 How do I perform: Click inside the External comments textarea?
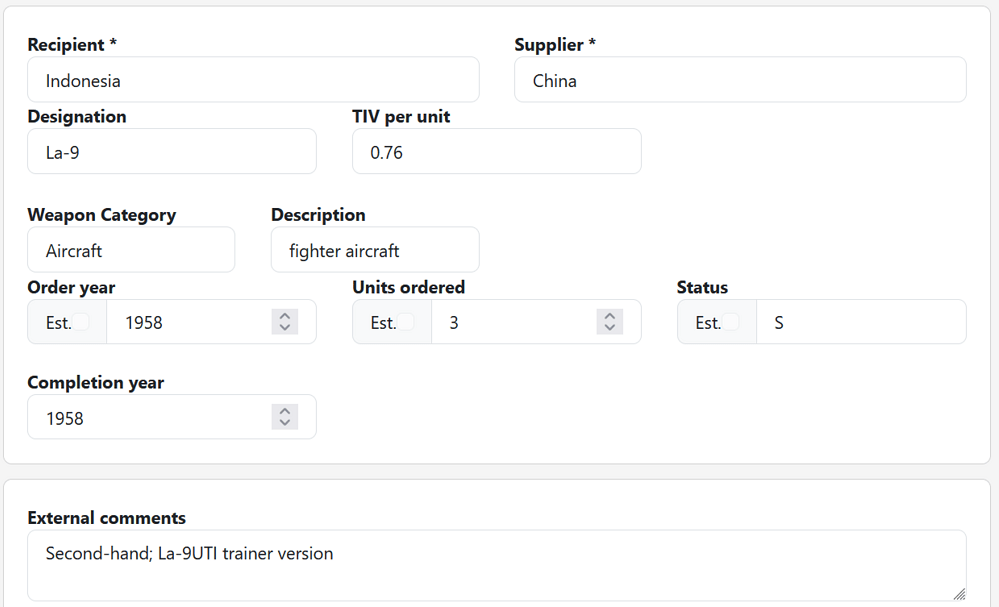(496, 565)
